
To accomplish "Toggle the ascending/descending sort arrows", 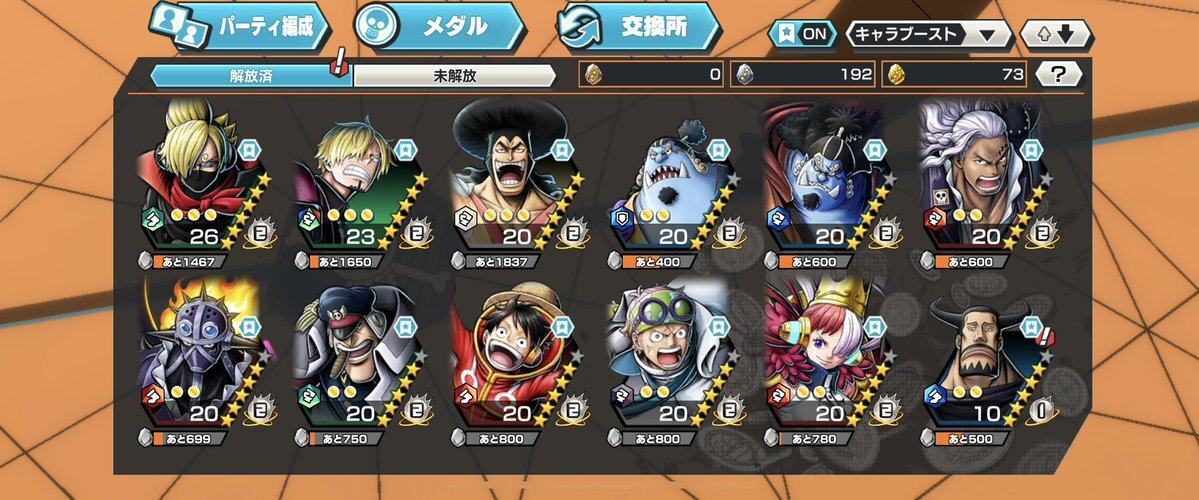I will point(1058,34).
